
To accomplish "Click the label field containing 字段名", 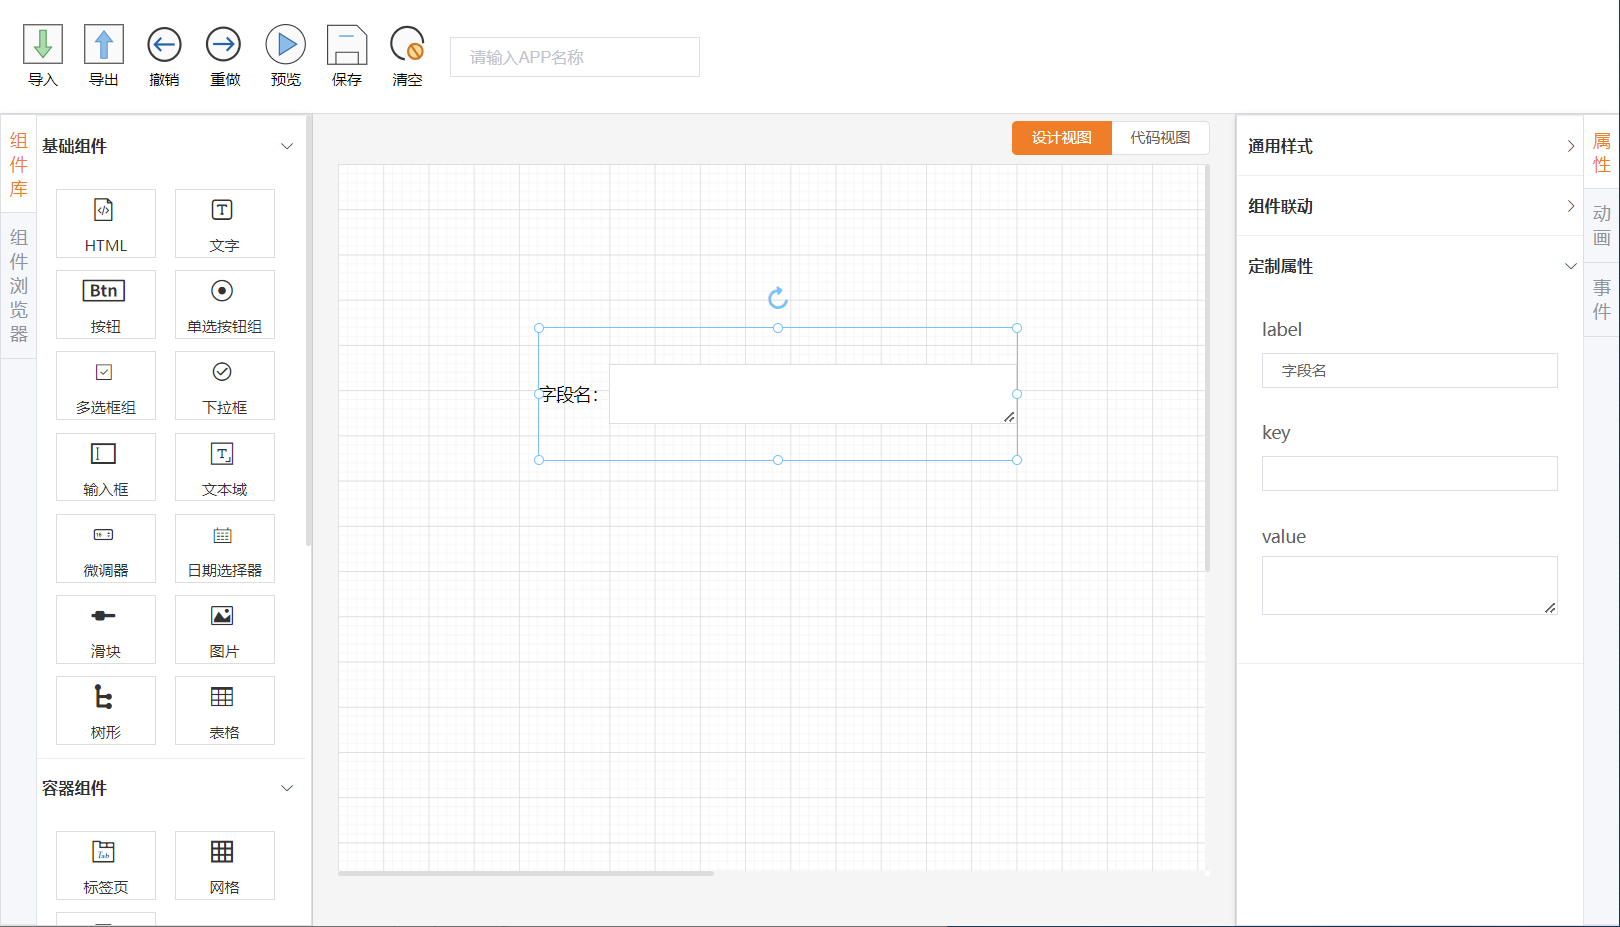I will (1410, 370).
